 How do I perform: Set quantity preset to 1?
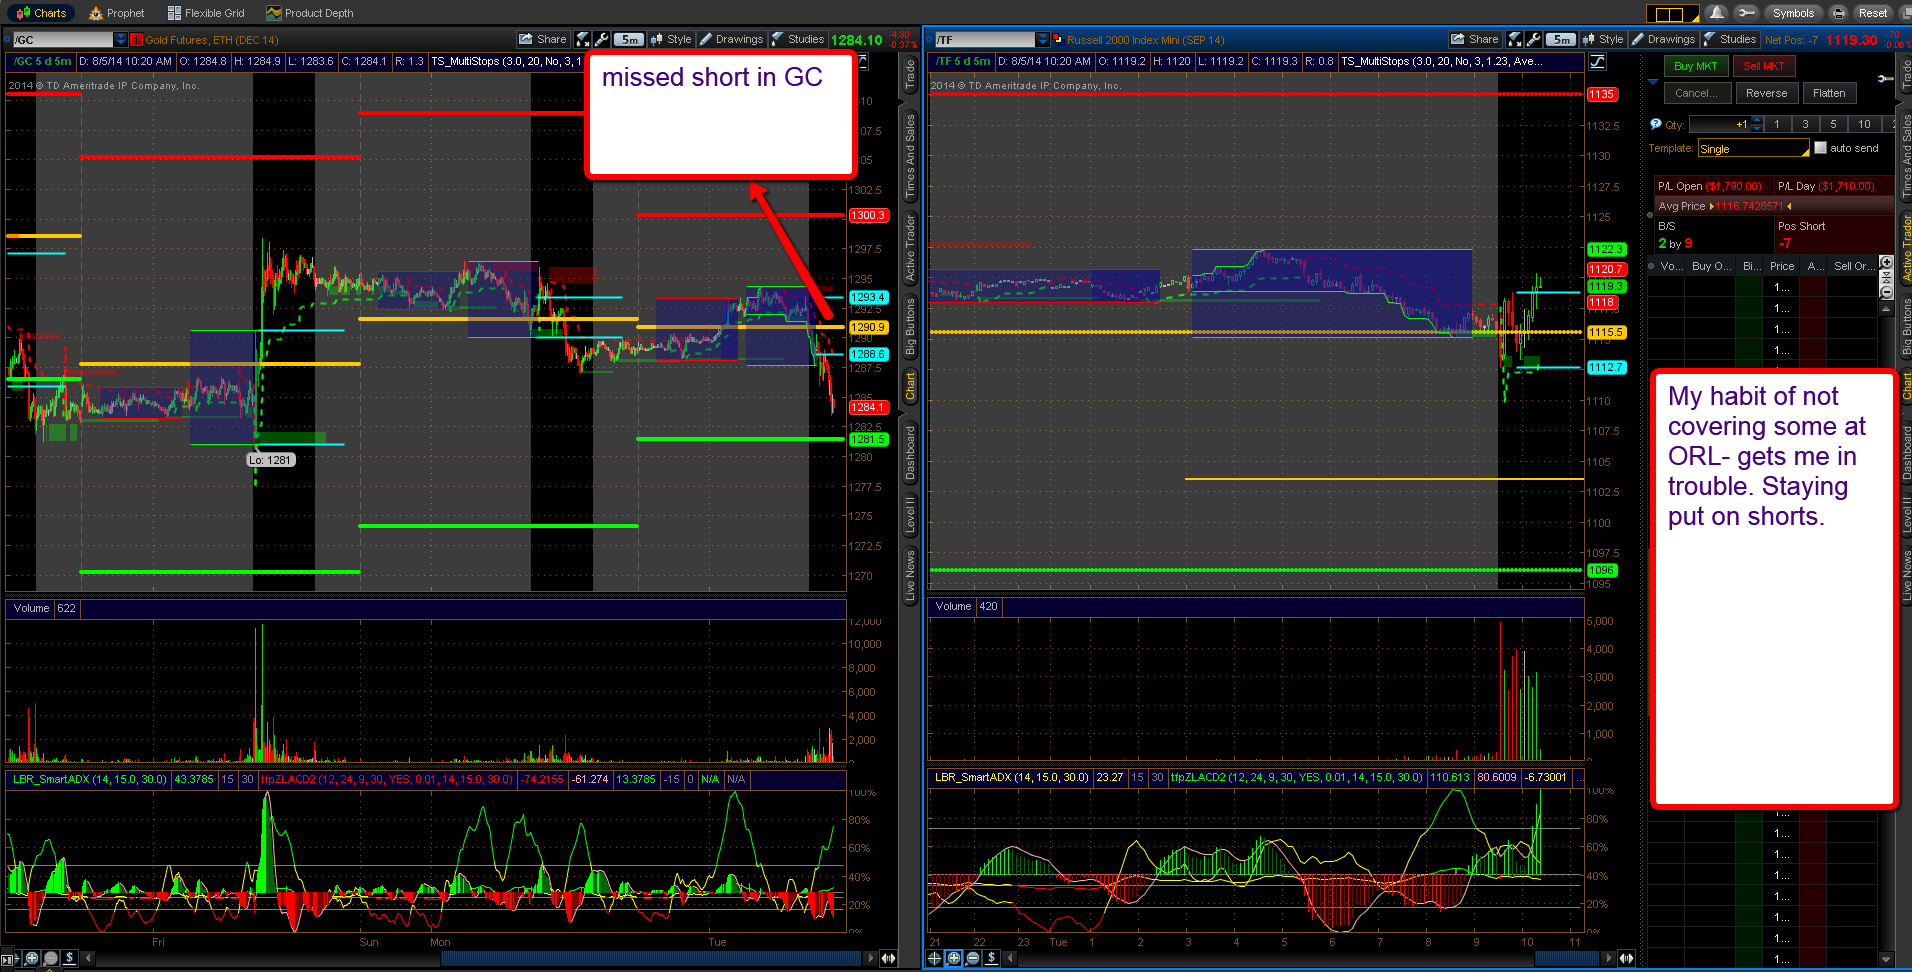coord(1777,124)
